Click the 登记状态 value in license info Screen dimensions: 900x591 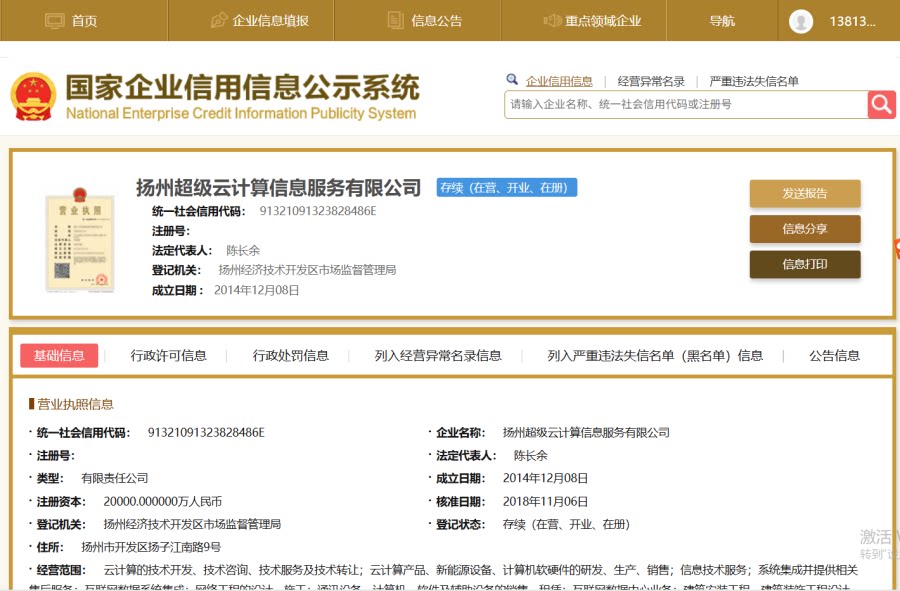tap(566, 524)
